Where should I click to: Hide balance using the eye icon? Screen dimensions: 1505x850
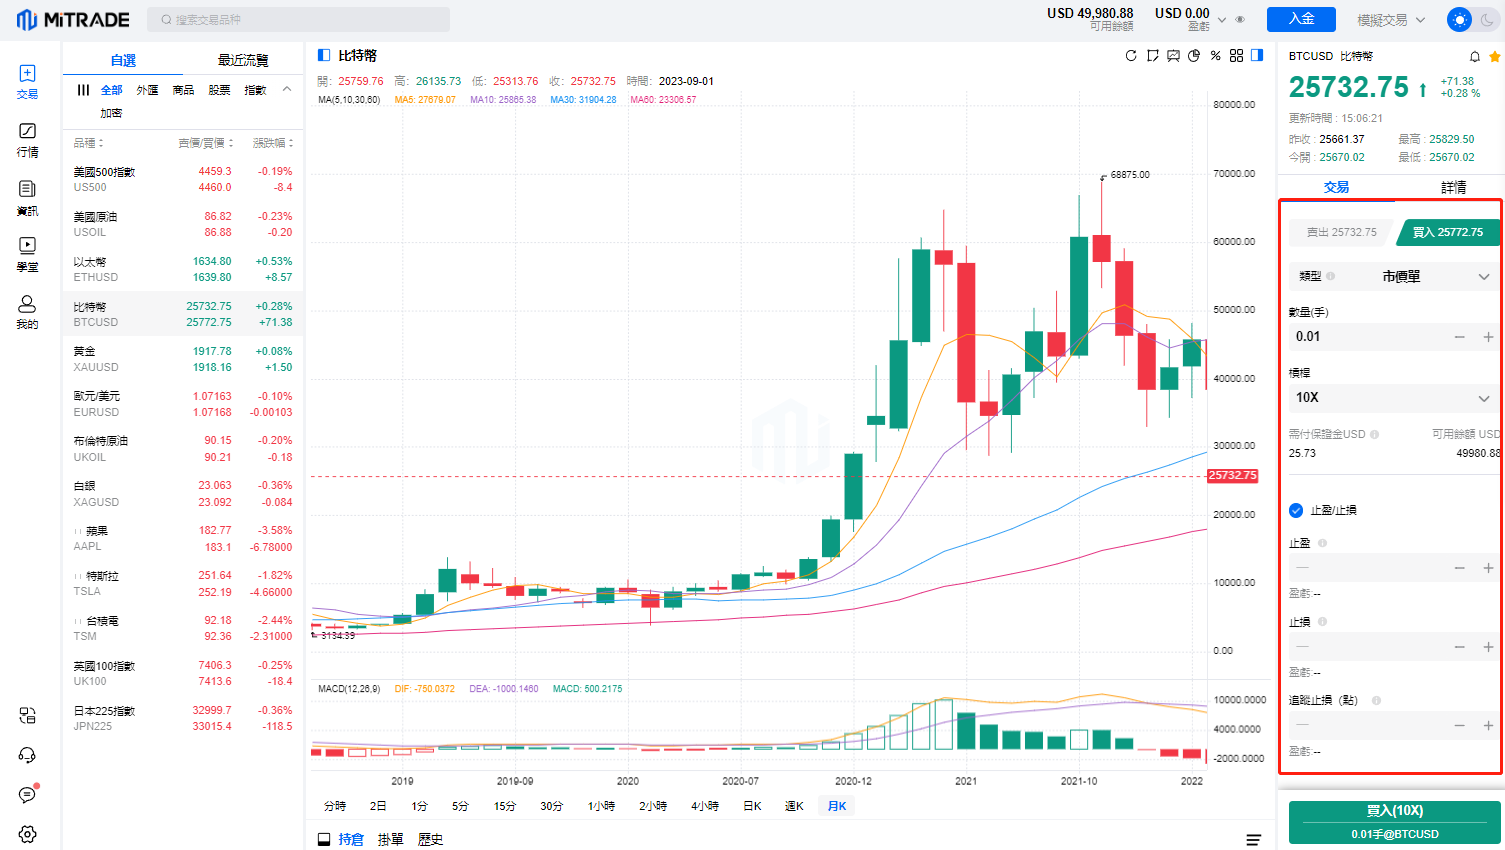coord(1240,20)
